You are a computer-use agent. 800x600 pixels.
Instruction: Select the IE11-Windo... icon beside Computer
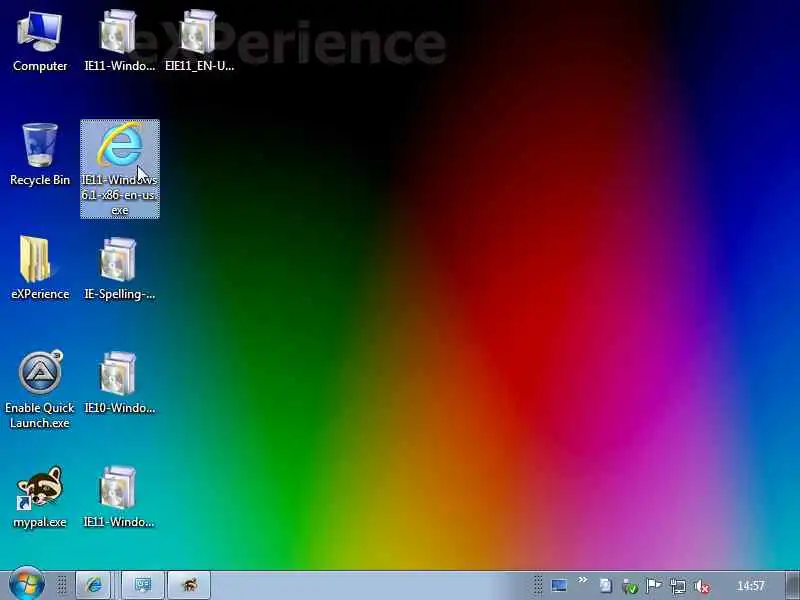(x=119, y=41)
